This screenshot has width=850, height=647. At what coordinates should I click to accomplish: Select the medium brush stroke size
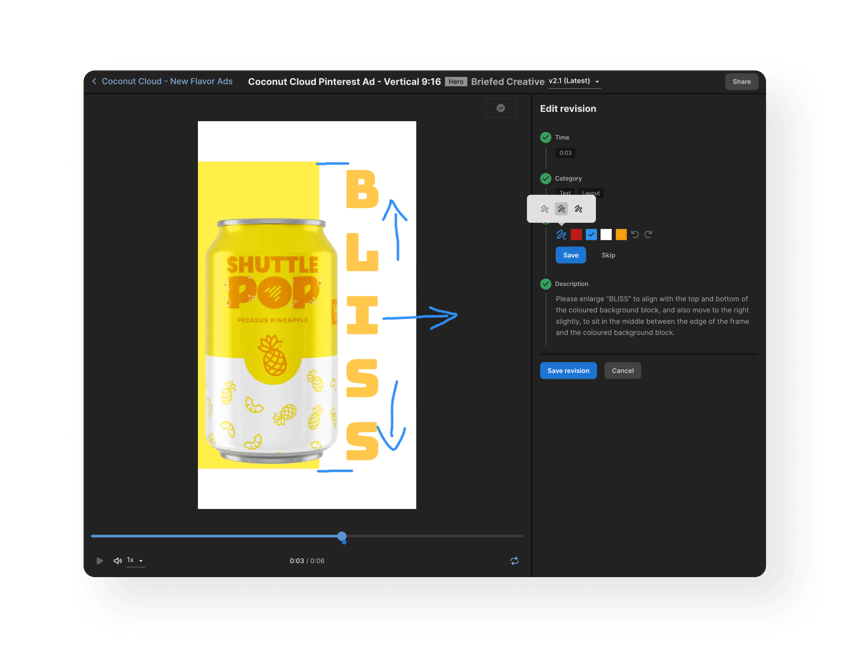pyautogui.click(x=561, y=209)
